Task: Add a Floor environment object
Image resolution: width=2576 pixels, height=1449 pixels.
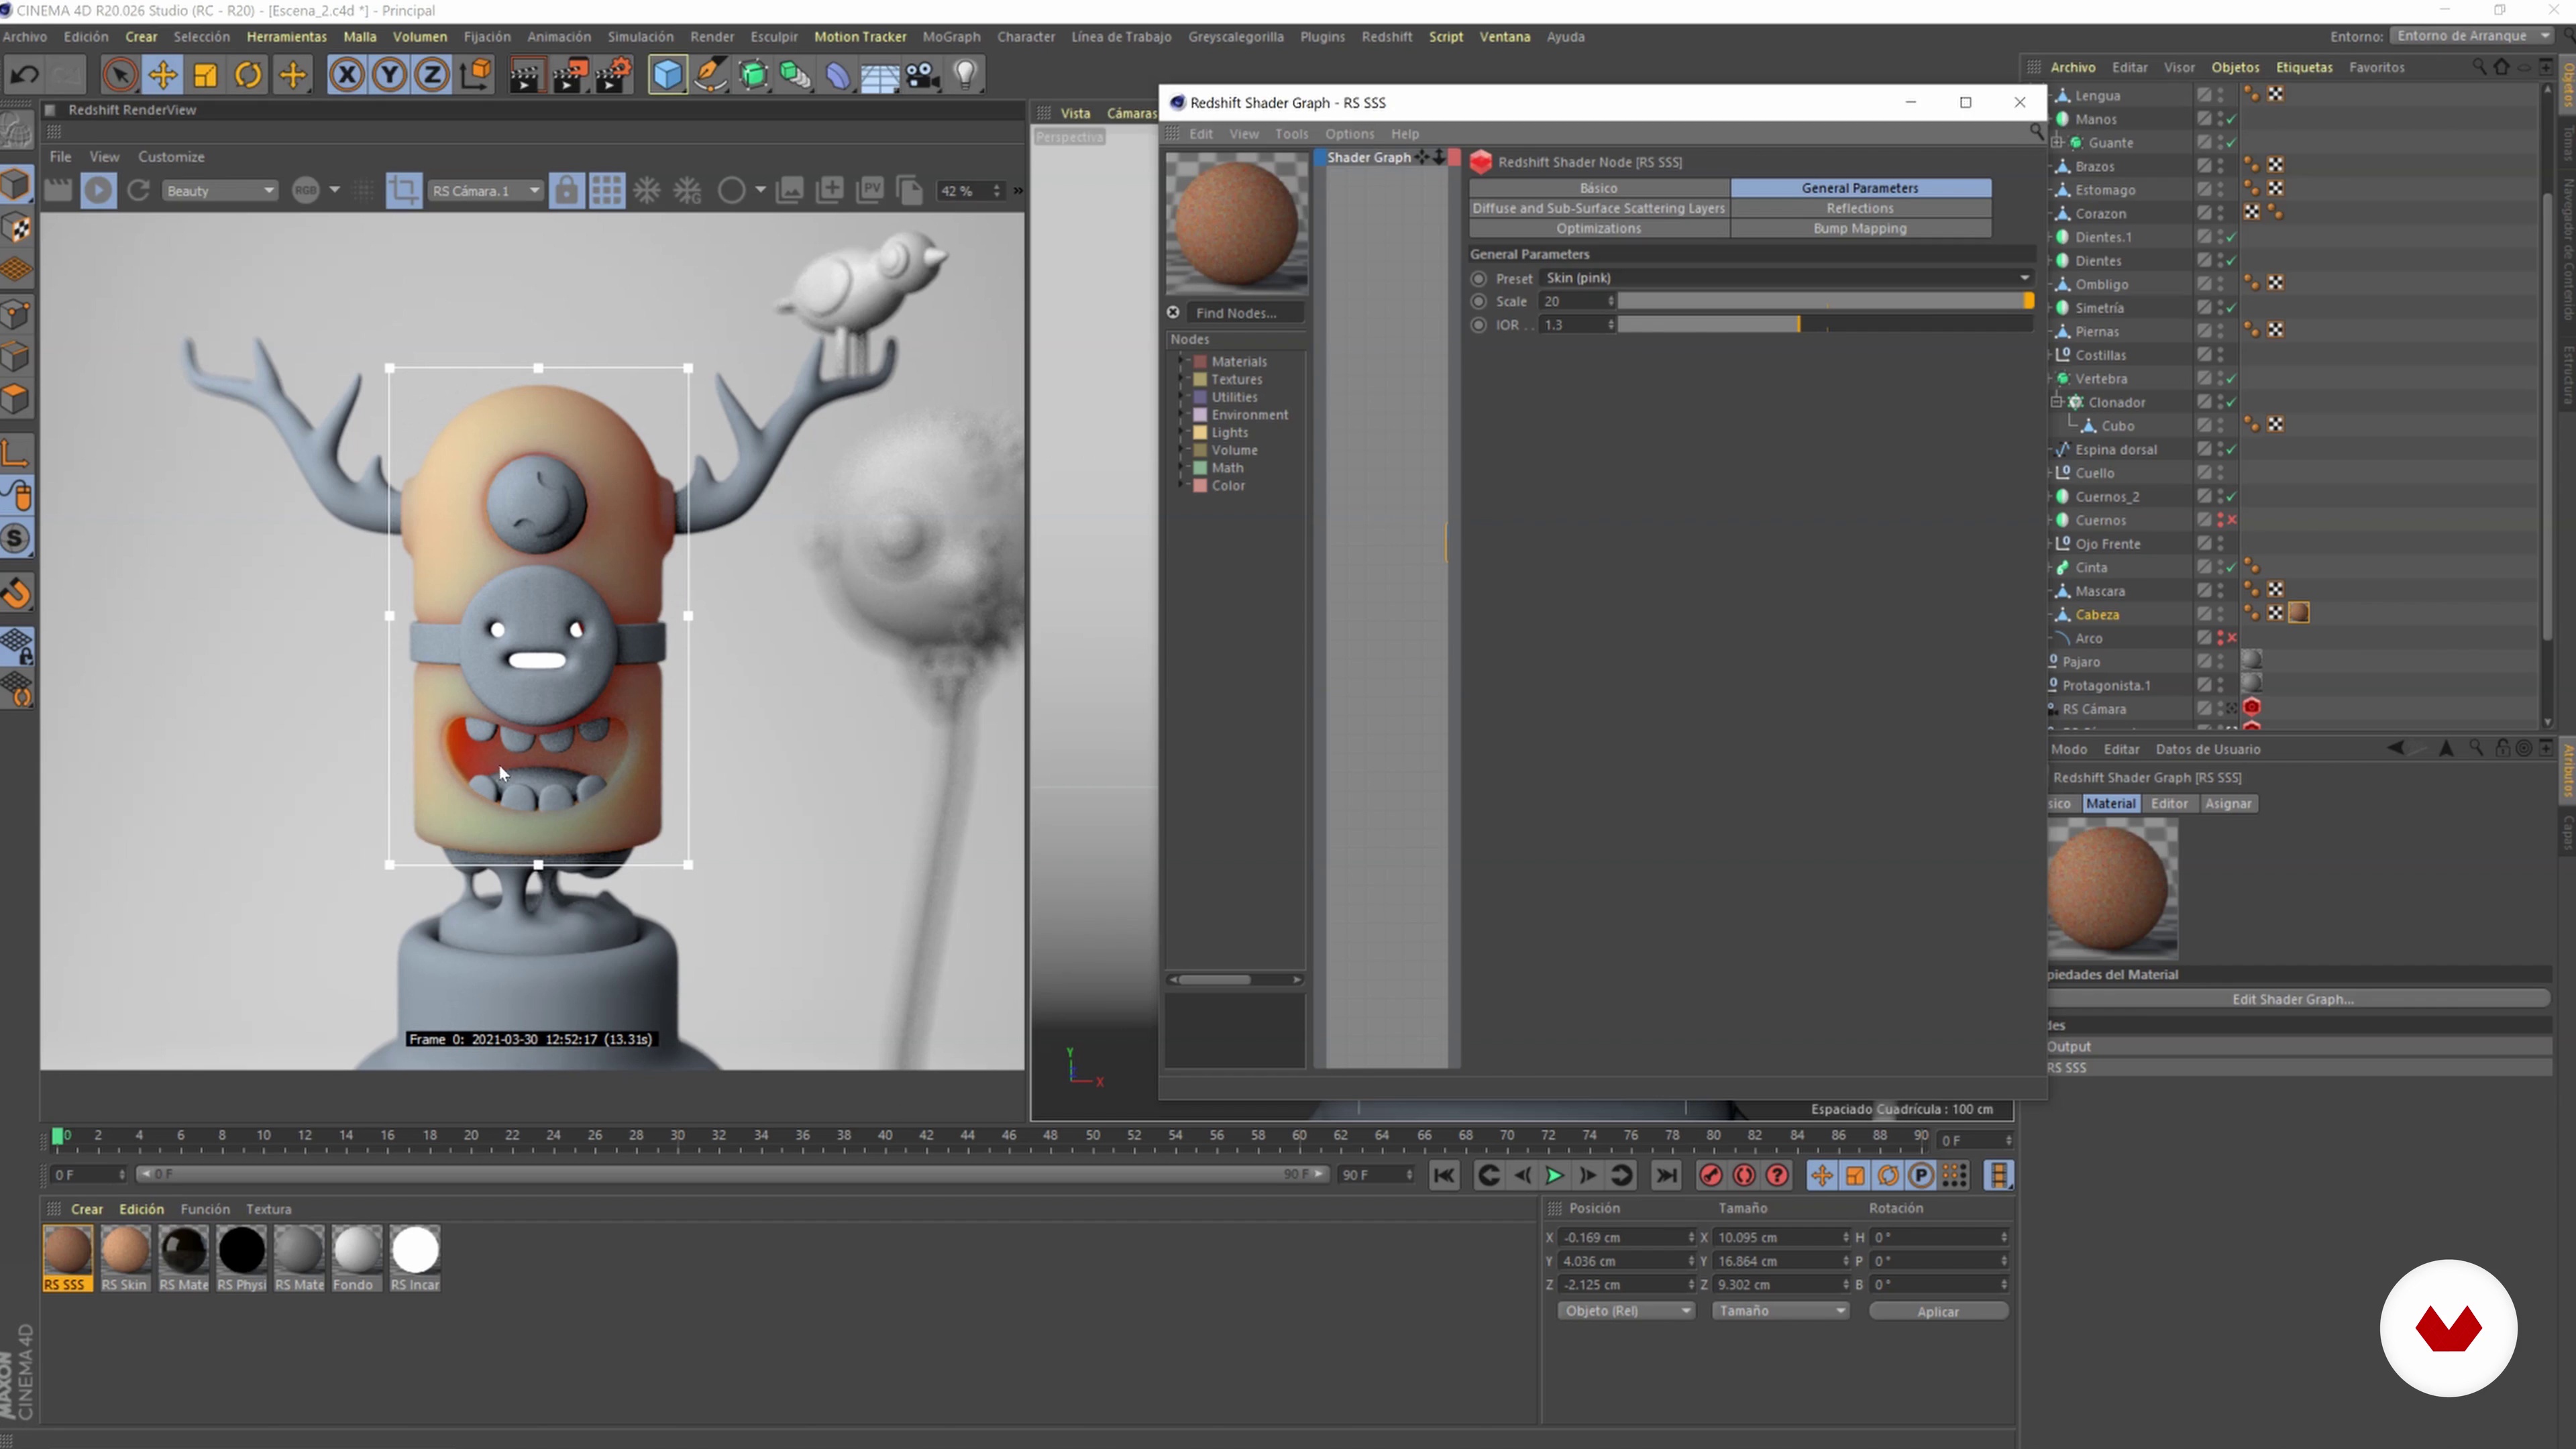Action: (880, 75)
